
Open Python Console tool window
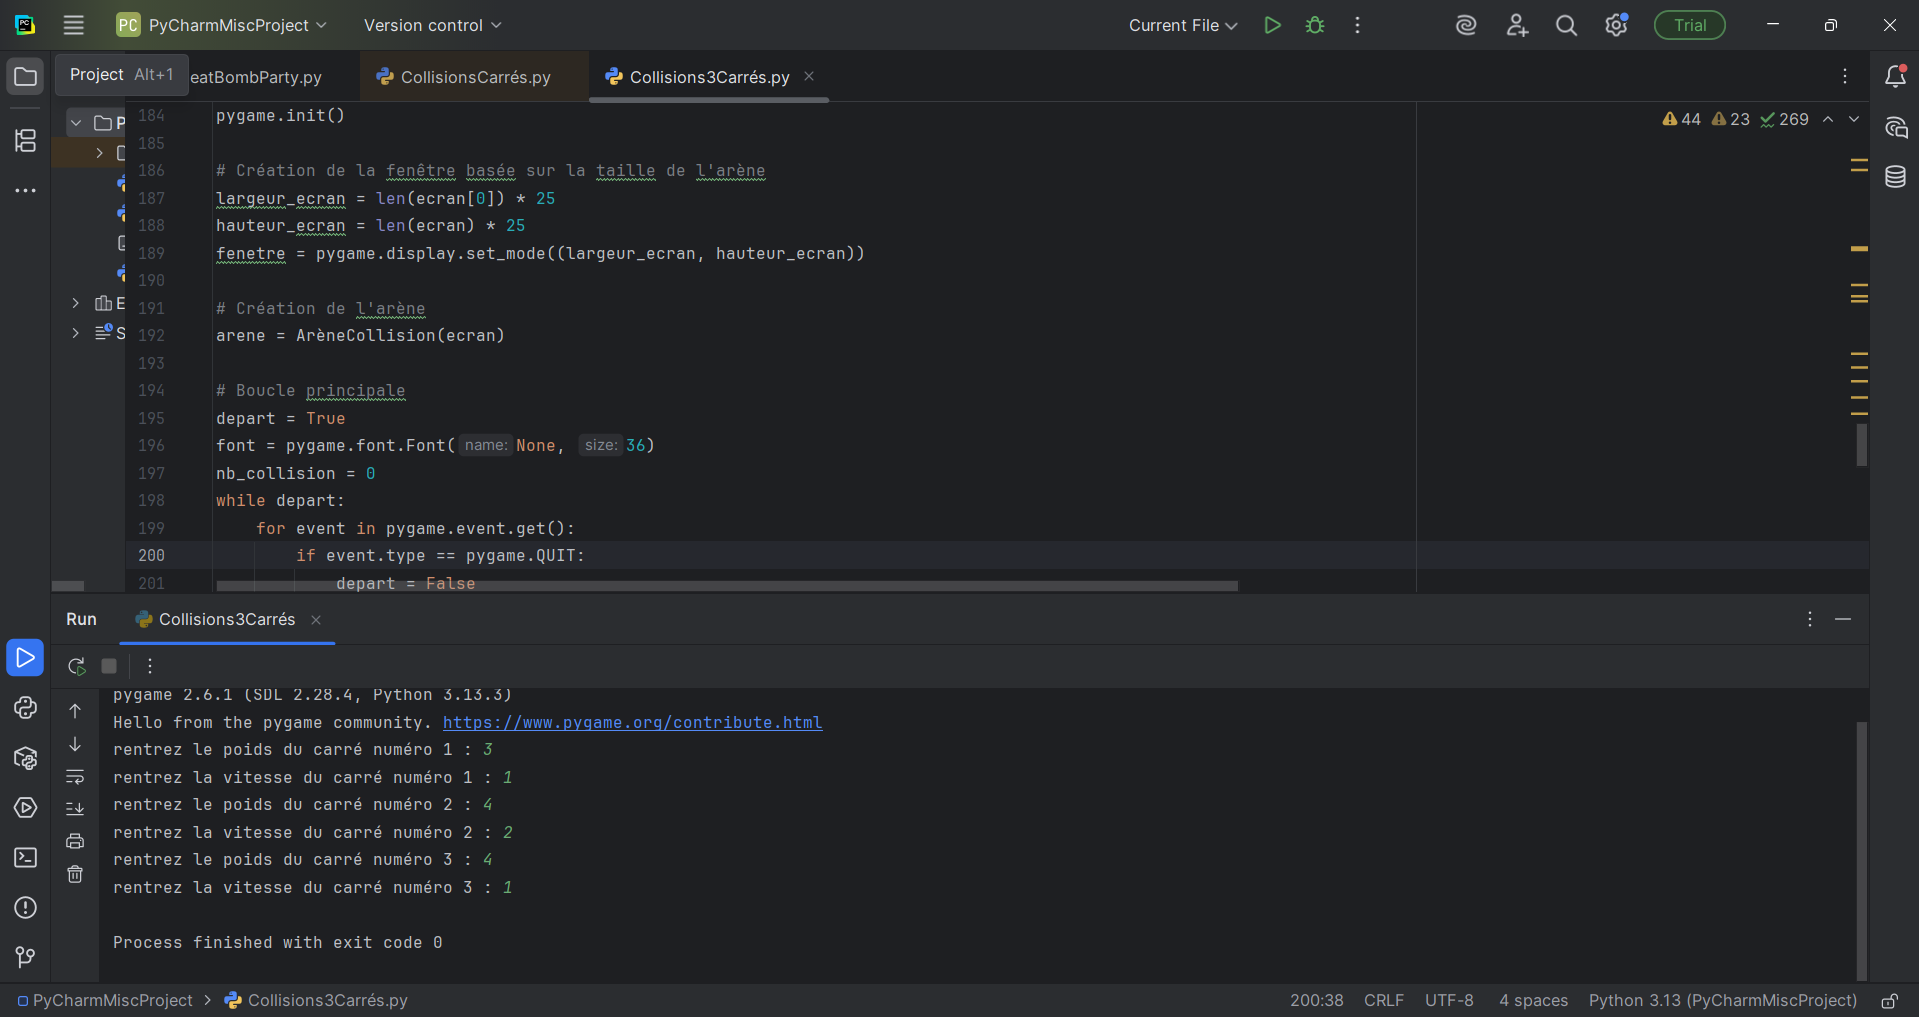coord(25,707)
